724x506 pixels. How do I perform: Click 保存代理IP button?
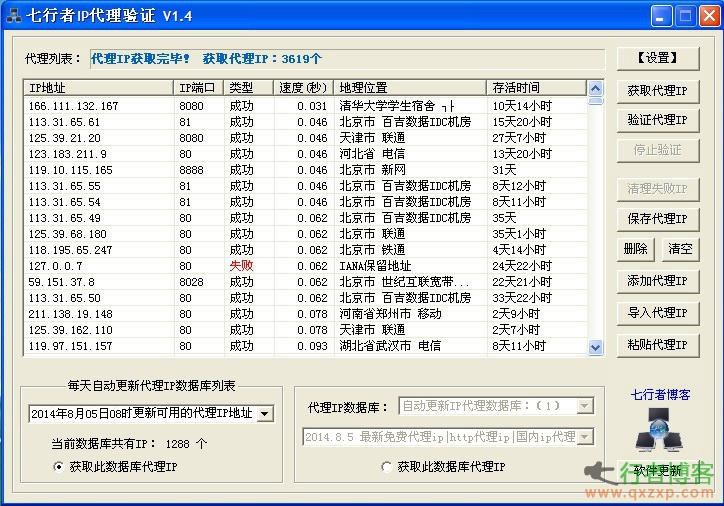[x=658, y=219]
